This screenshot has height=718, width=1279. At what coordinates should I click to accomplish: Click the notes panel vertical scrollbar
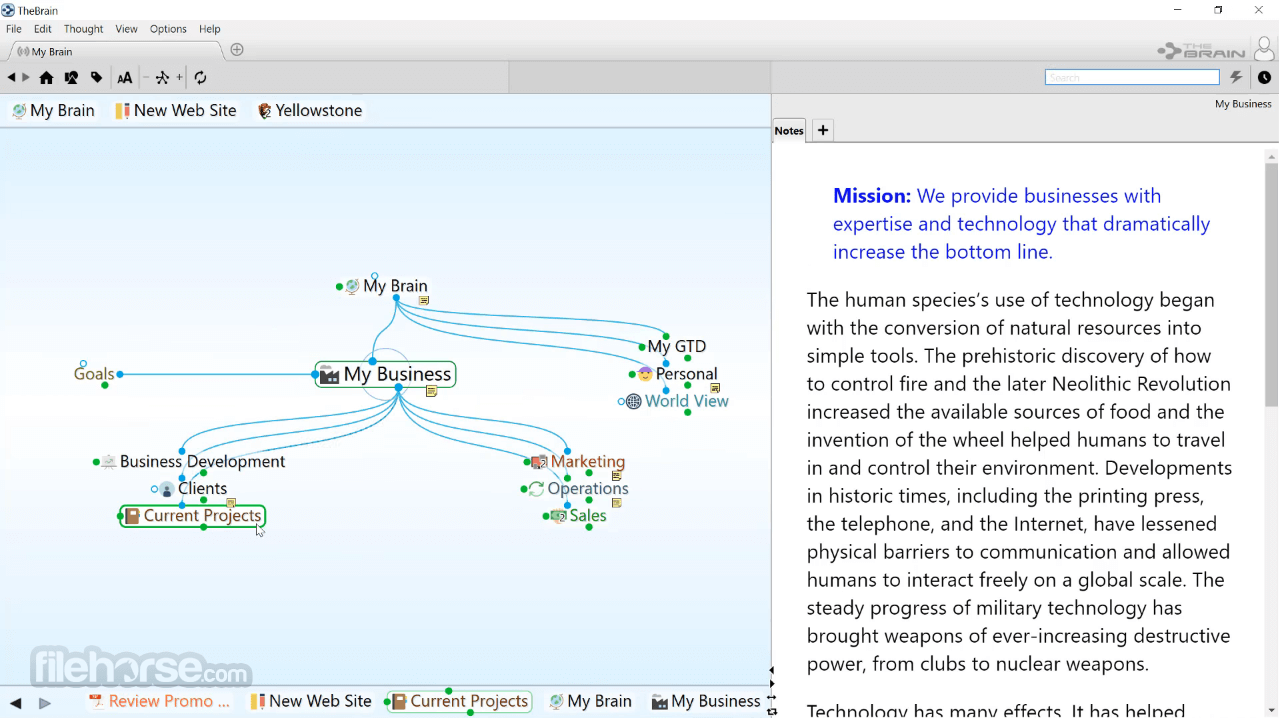click(1272, 283)
